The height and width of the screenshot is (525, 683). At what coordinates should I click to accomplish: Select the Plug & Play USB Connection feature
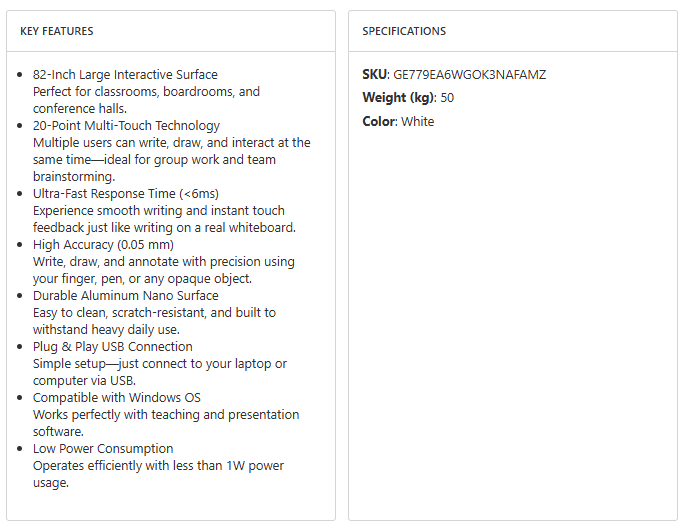point(113,347)
